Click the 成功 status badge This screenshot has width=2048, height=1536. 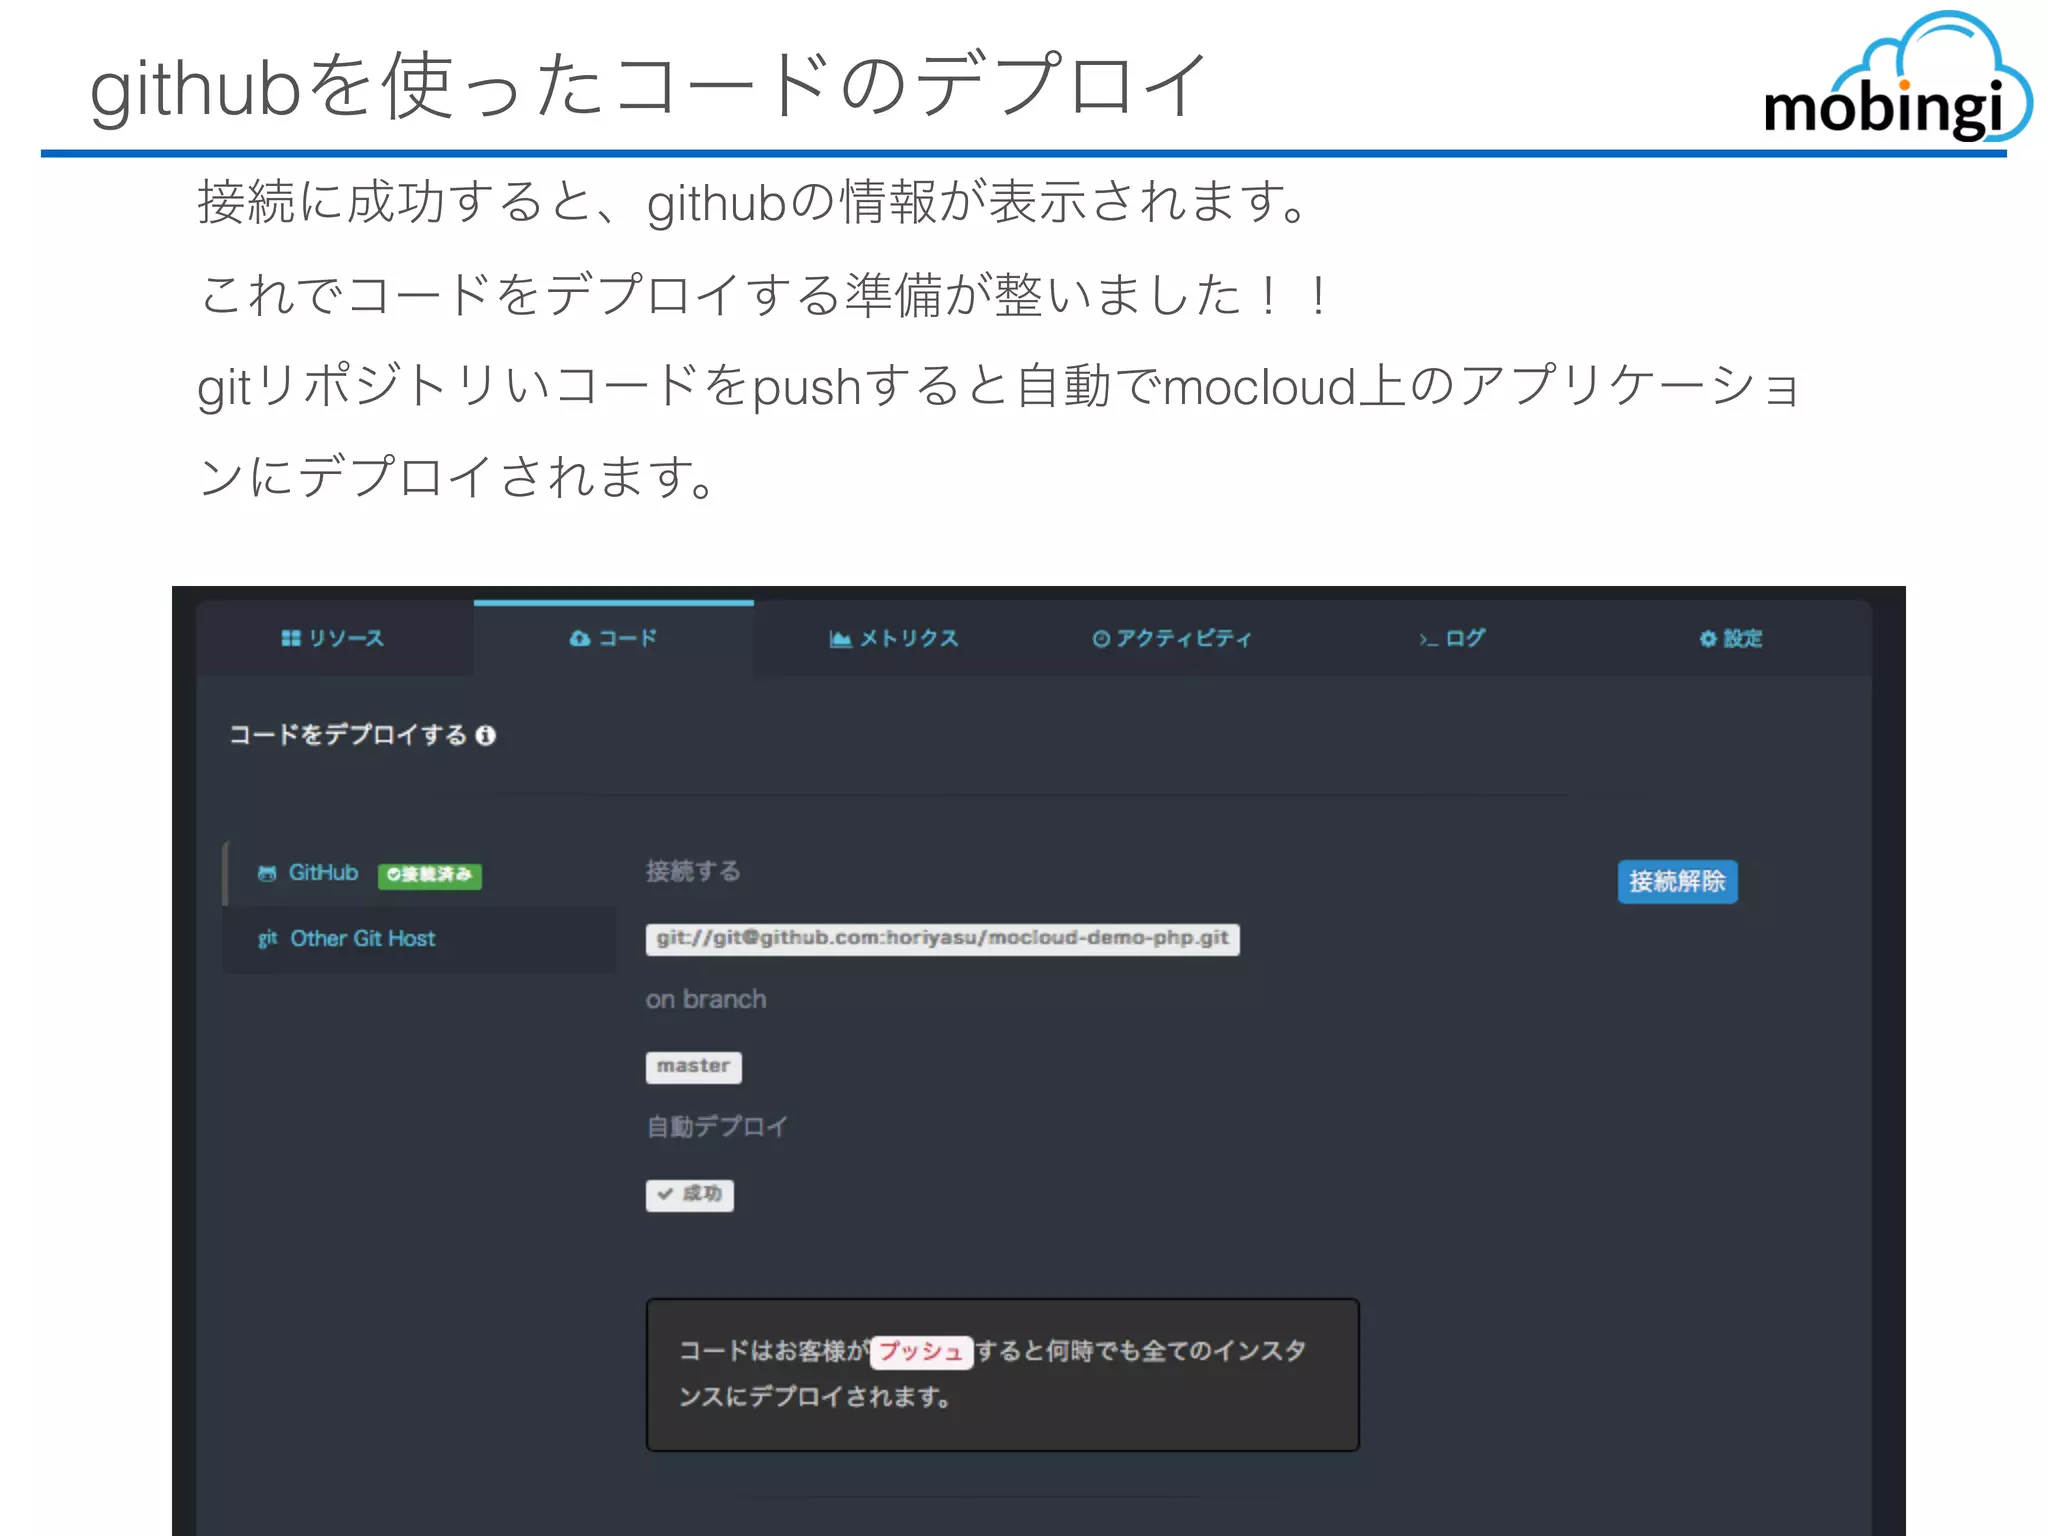click(x=689, y=1195)
